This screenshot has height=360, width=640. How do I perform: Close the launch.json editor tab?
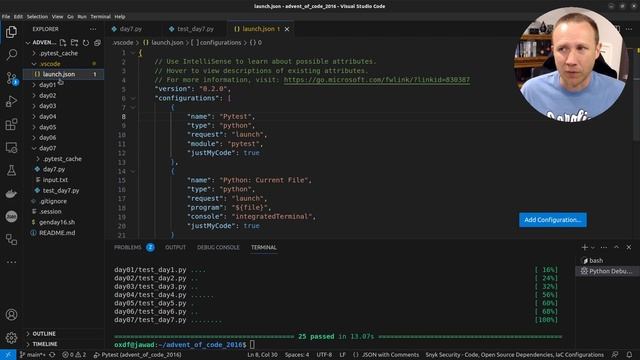tap(287, 29)
